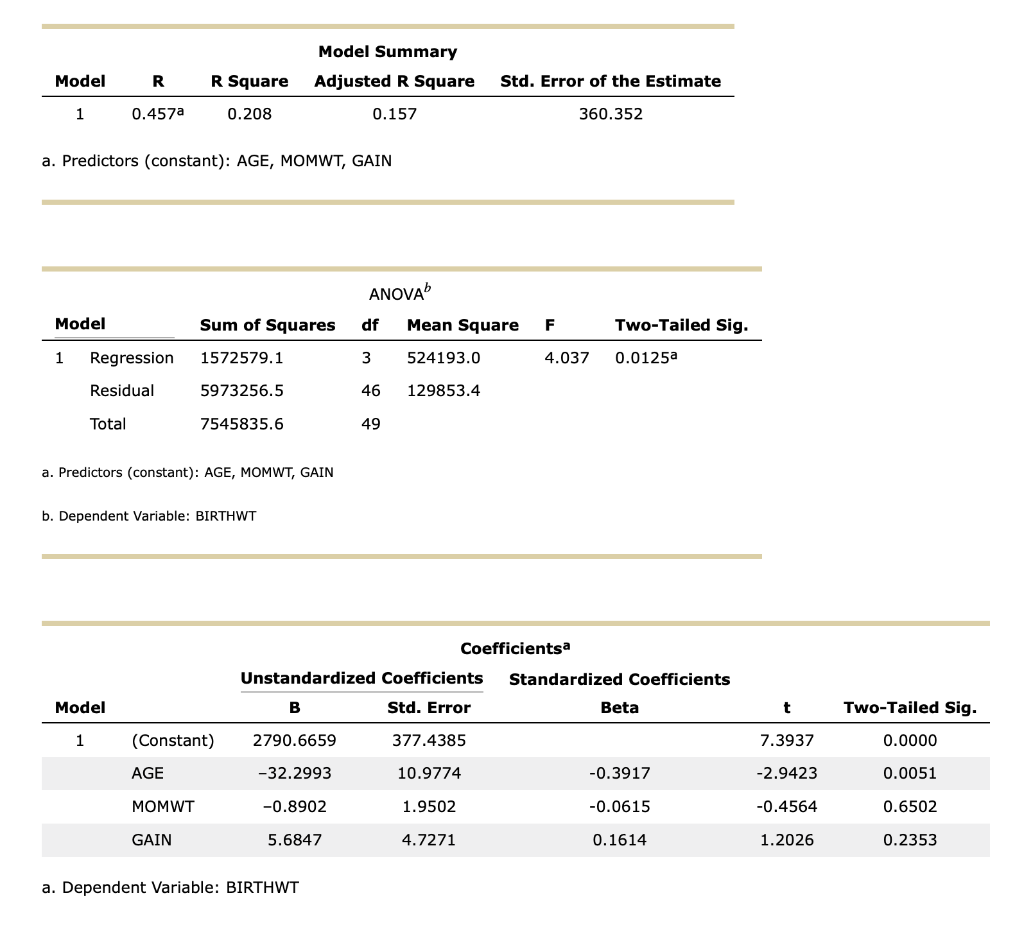Click footnote a about Predictors AGE, MOMWT, GAIN
1024x925 pixels.
[x=216, y=160]
